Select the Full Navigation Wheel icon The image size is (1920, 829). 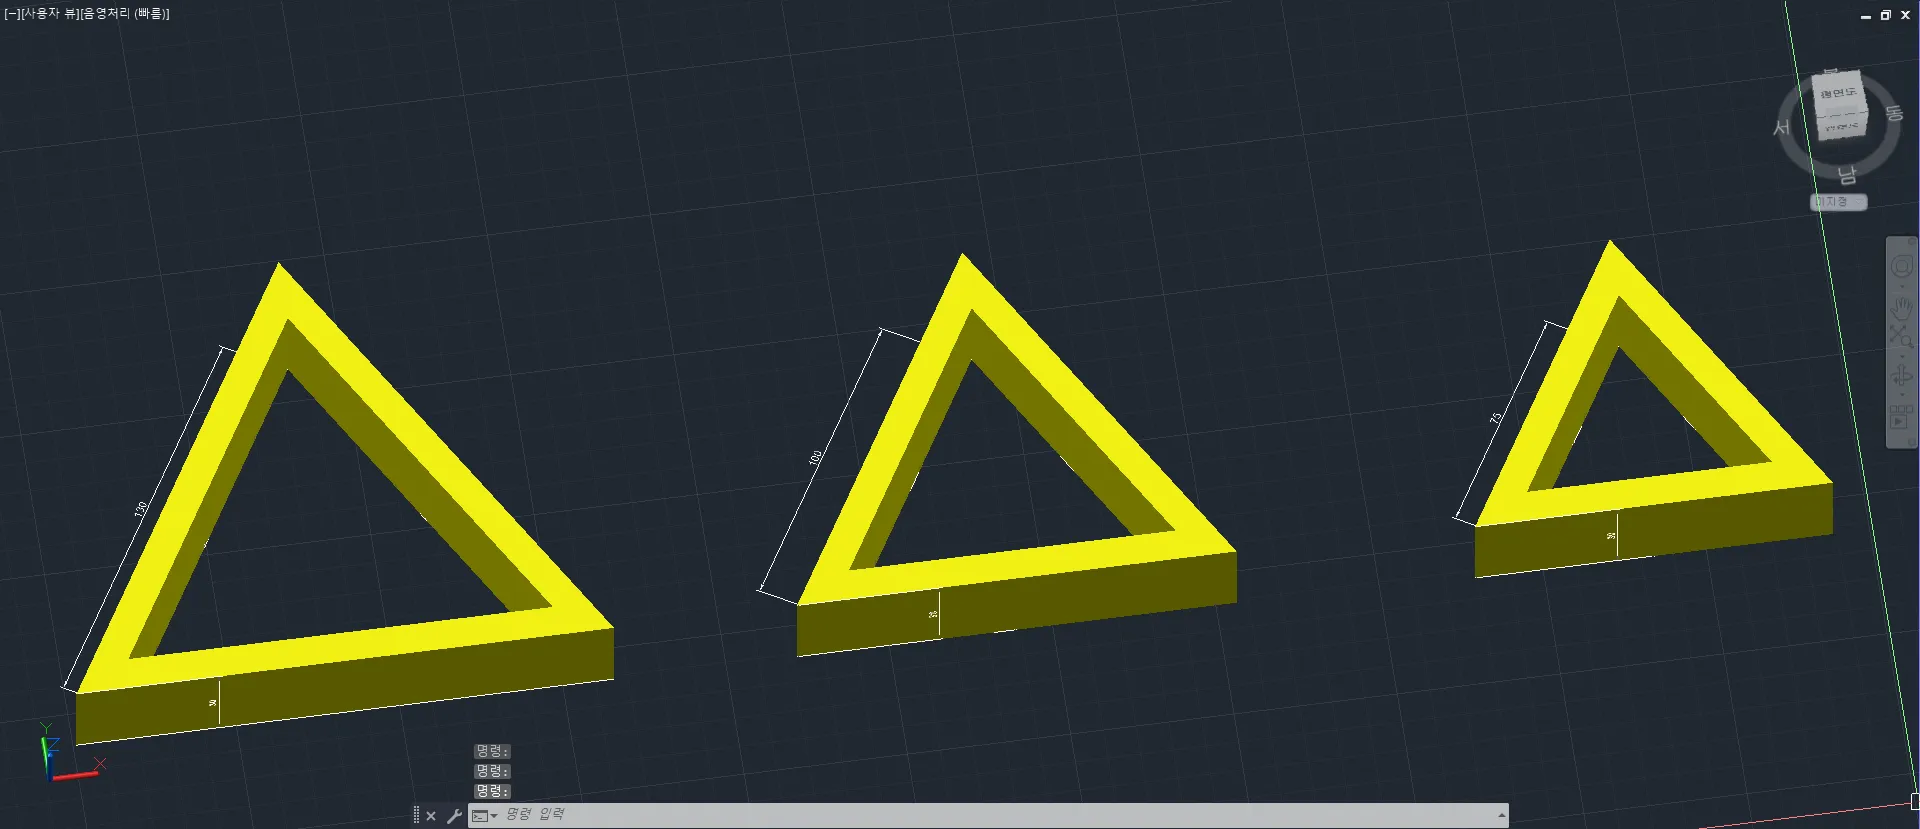1901,266
